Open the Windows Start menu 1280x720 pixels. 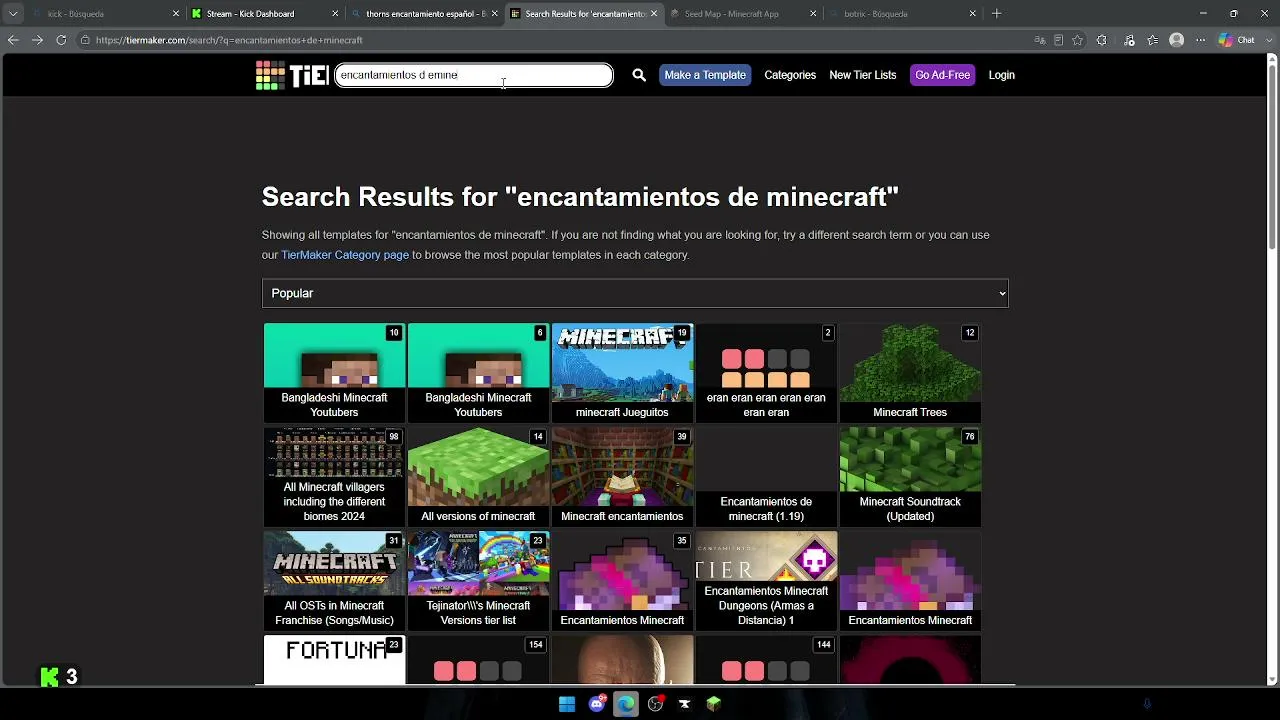tap(567, 704)
